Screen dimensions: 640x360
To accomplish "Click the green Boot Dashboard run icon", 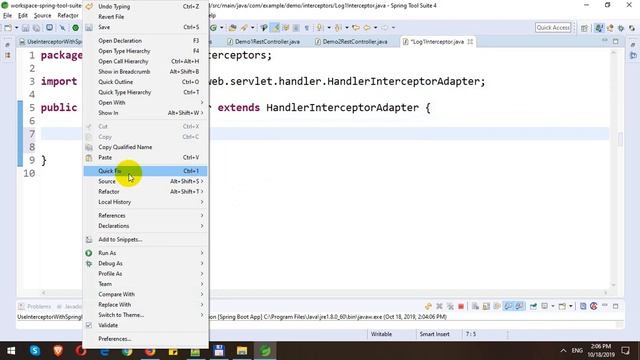I will coord(76,28).
